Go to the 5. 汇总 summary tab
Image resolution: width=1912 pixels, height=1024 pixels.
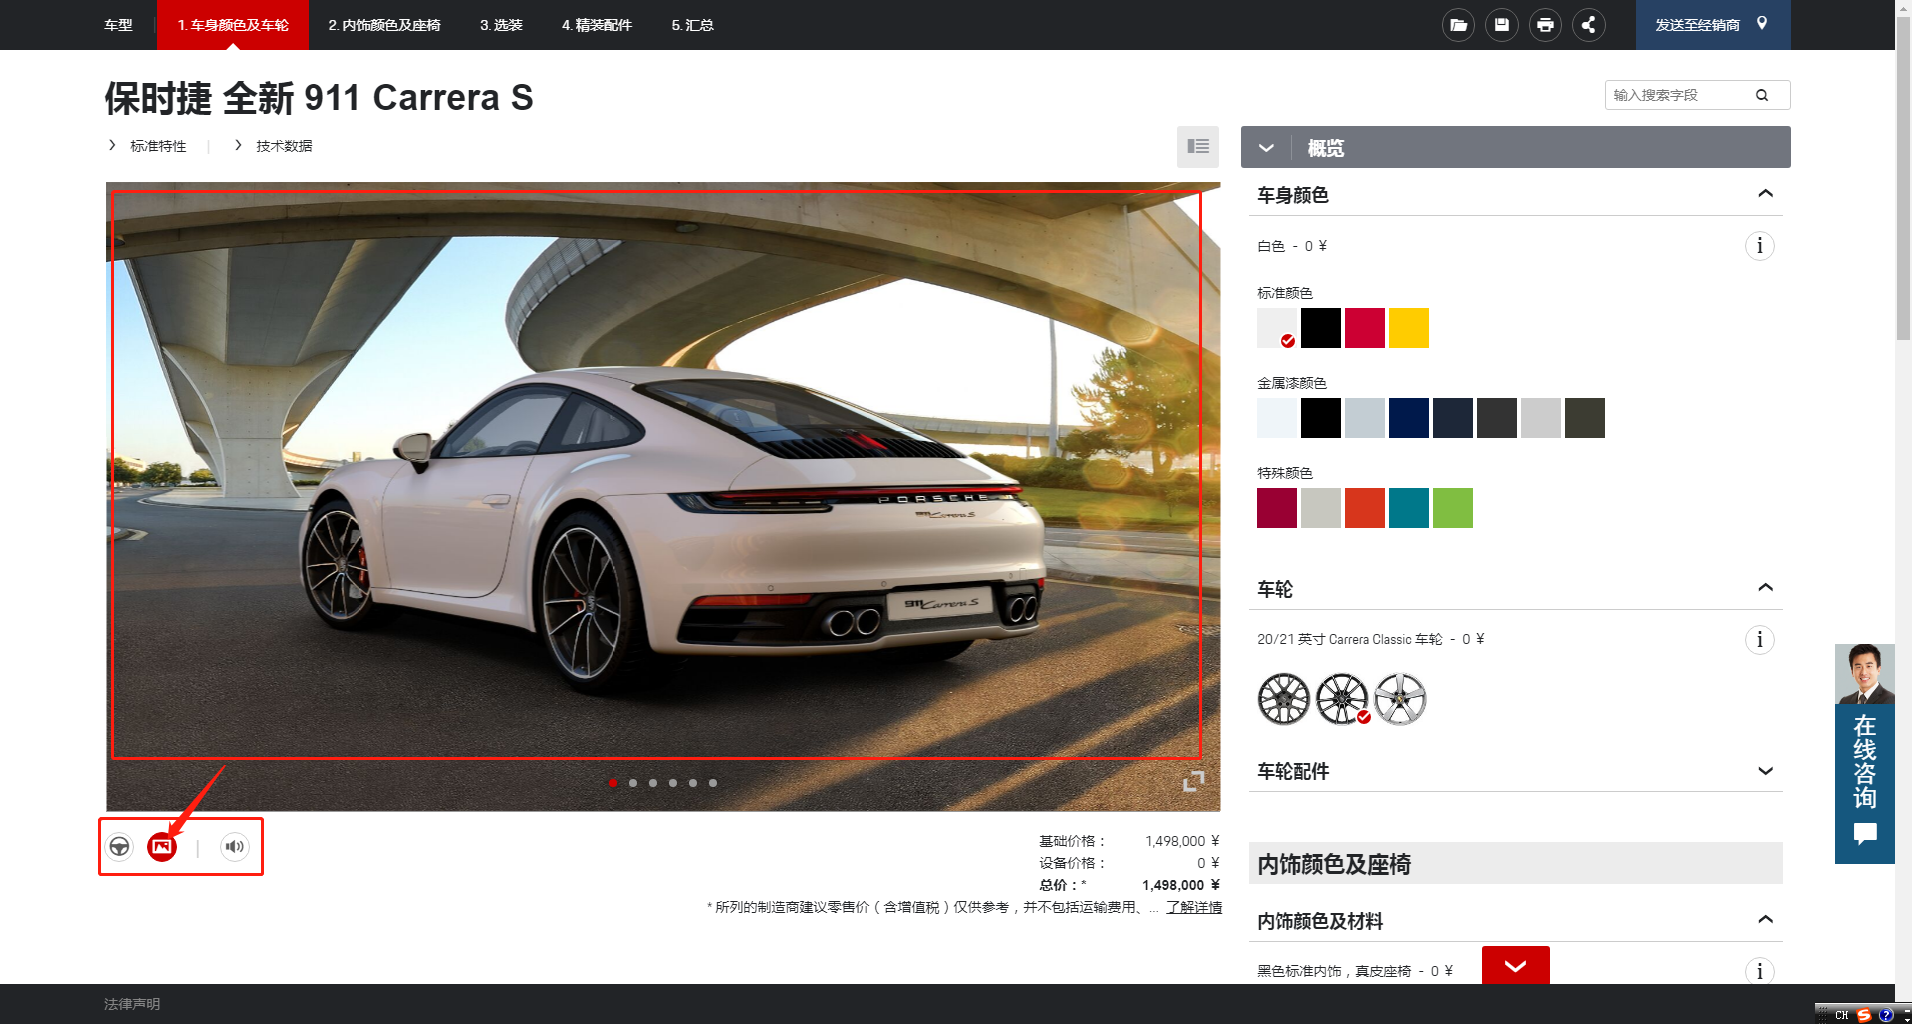point(692,25)
